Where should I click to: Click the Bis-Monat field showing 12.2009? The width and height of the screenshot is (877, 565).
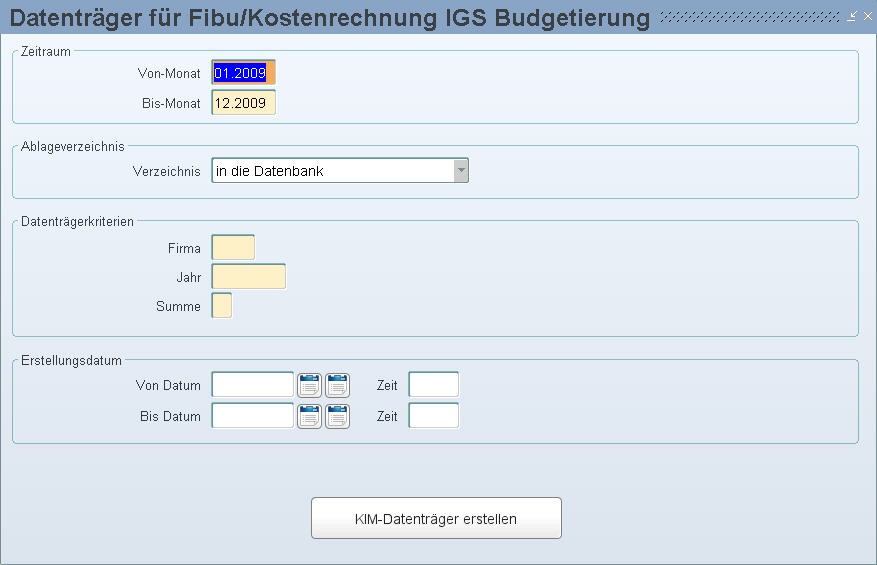pyautogui.click(x=242, y=103)
